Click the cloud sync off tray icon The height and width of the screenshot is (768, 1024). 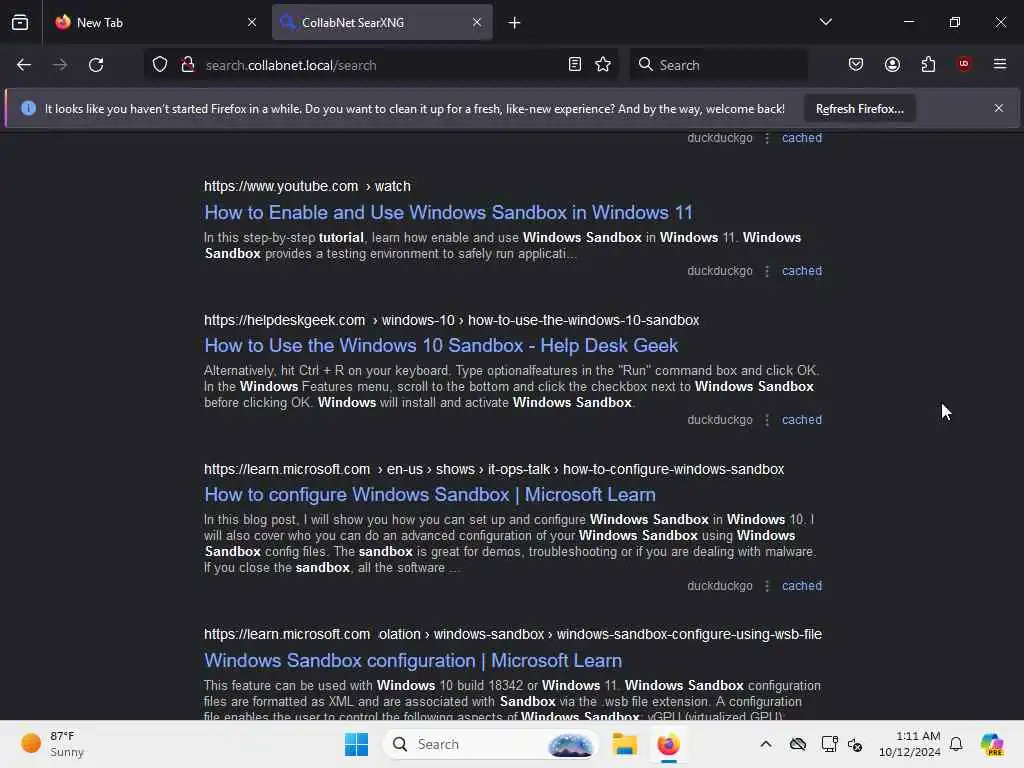[x=797, y=744]
